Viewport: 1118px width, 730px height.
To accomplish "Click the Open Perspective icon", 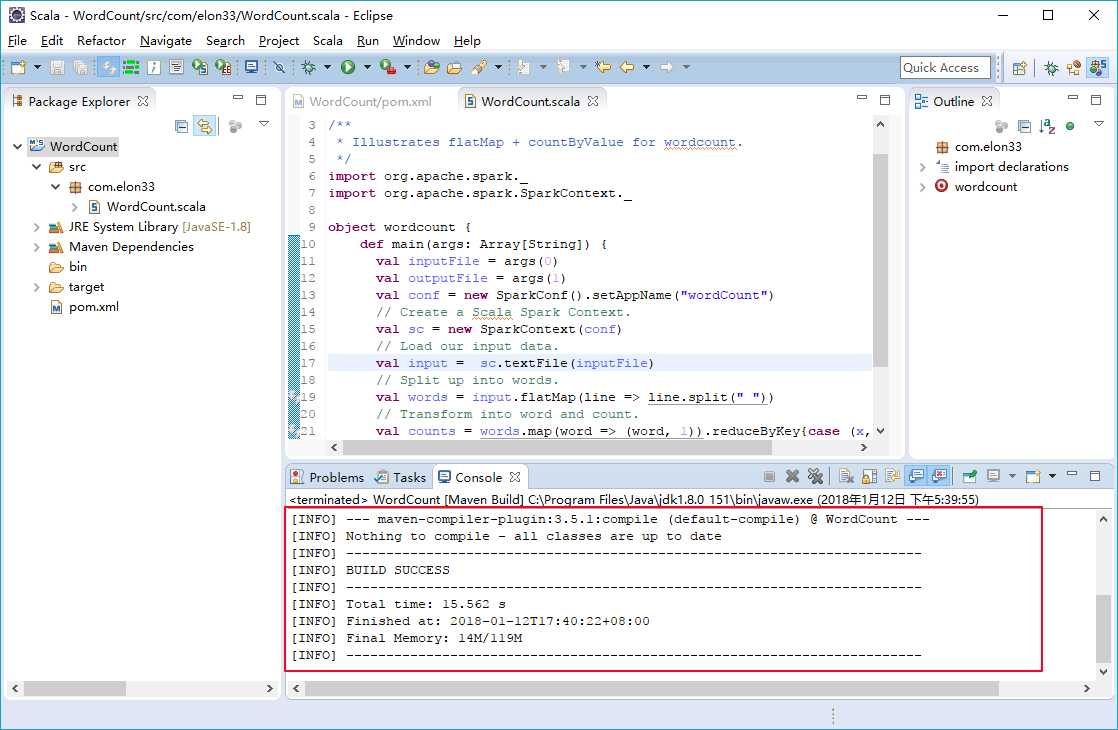I will [x=1020, y=68].
